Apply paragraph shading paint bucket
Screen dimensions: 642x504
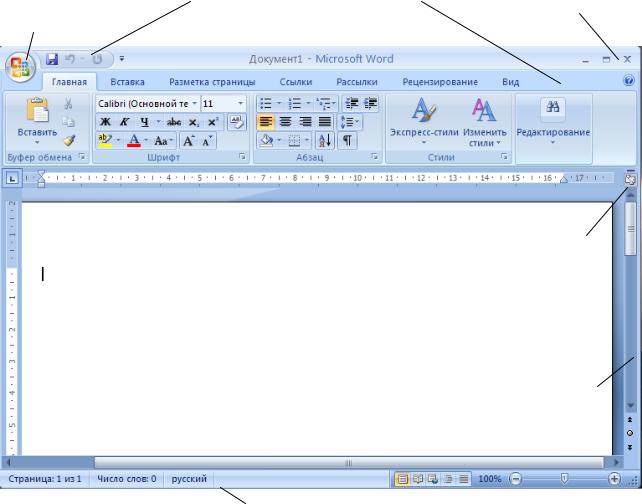coord(267,141)
